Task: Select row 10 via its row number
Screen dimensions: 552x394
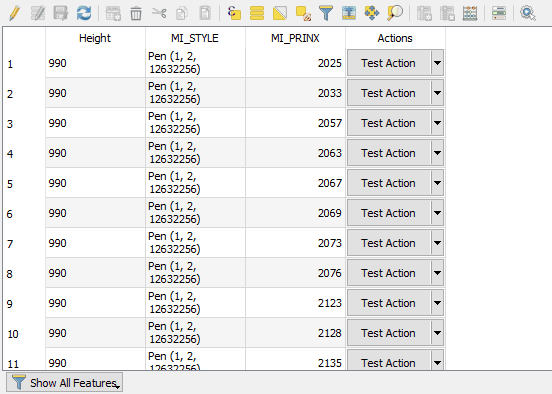Action: (x=24, y=333)
